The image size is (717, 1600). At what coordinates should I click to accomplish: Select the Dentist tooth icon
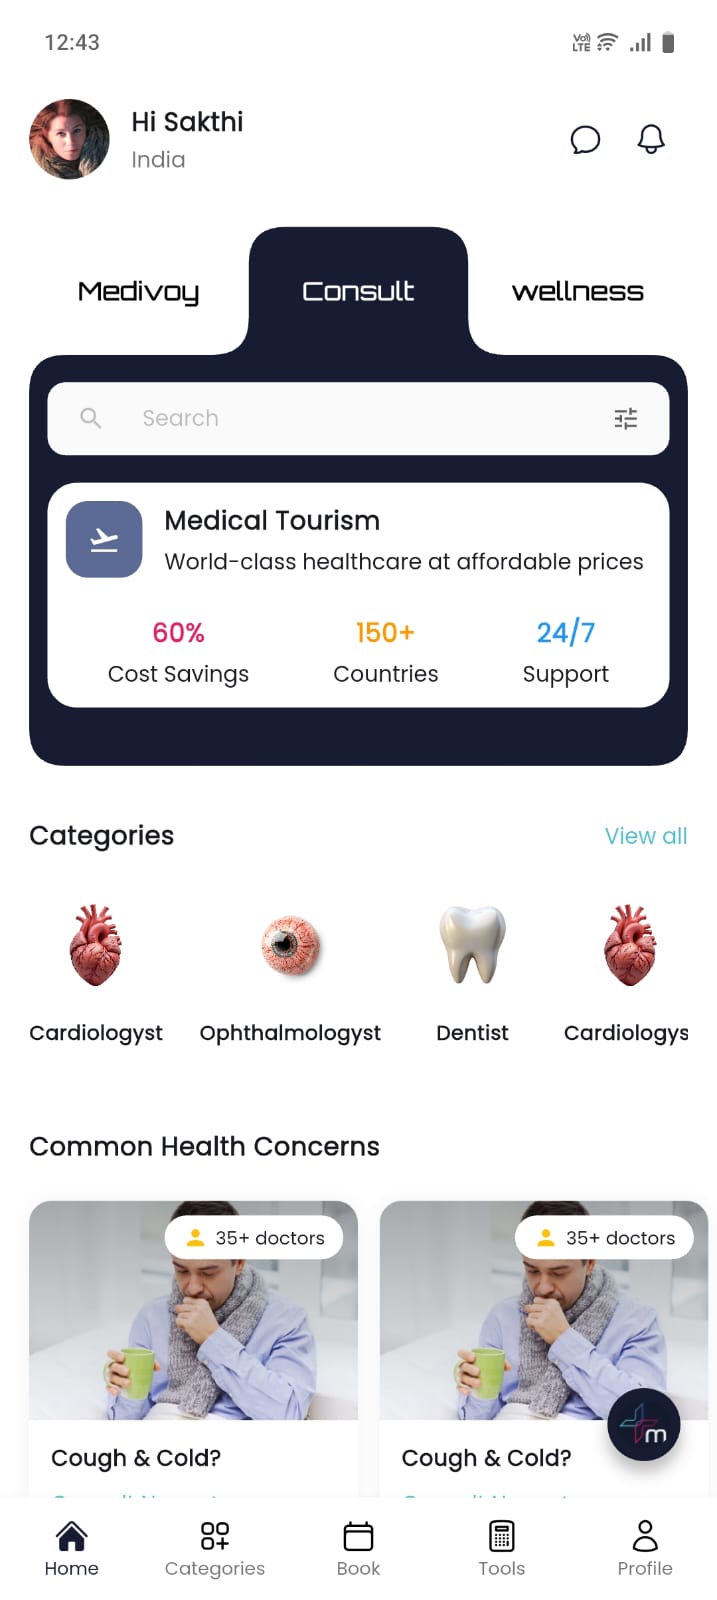pos(472,945)
